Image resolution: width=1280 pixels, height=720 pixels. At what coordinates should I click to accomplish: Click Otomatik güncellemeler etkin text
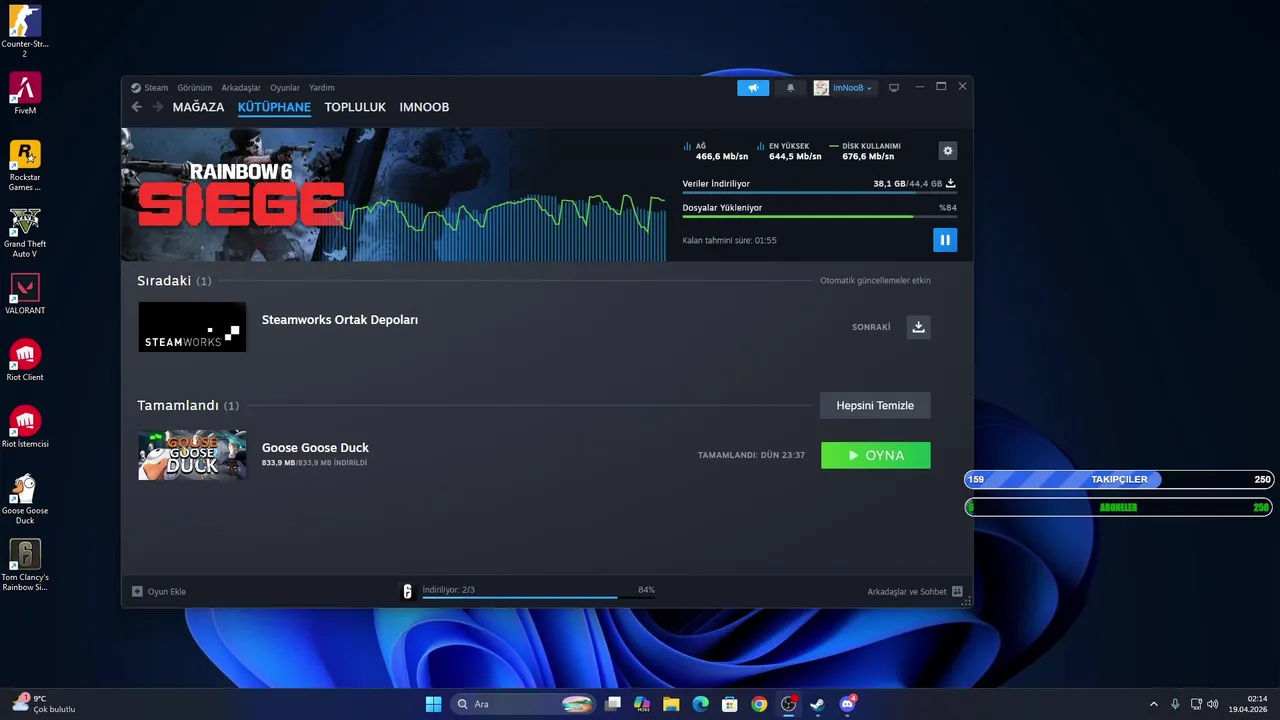[x=875, y=281]
